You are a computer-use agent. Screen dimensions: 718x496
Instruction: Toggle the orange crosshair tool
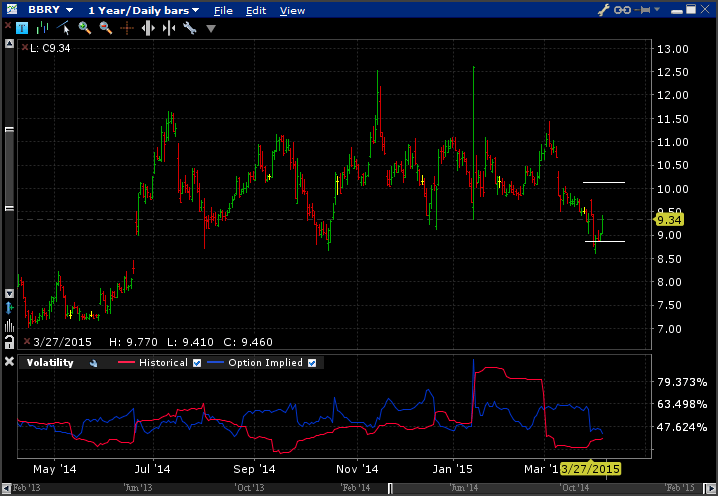127,28
